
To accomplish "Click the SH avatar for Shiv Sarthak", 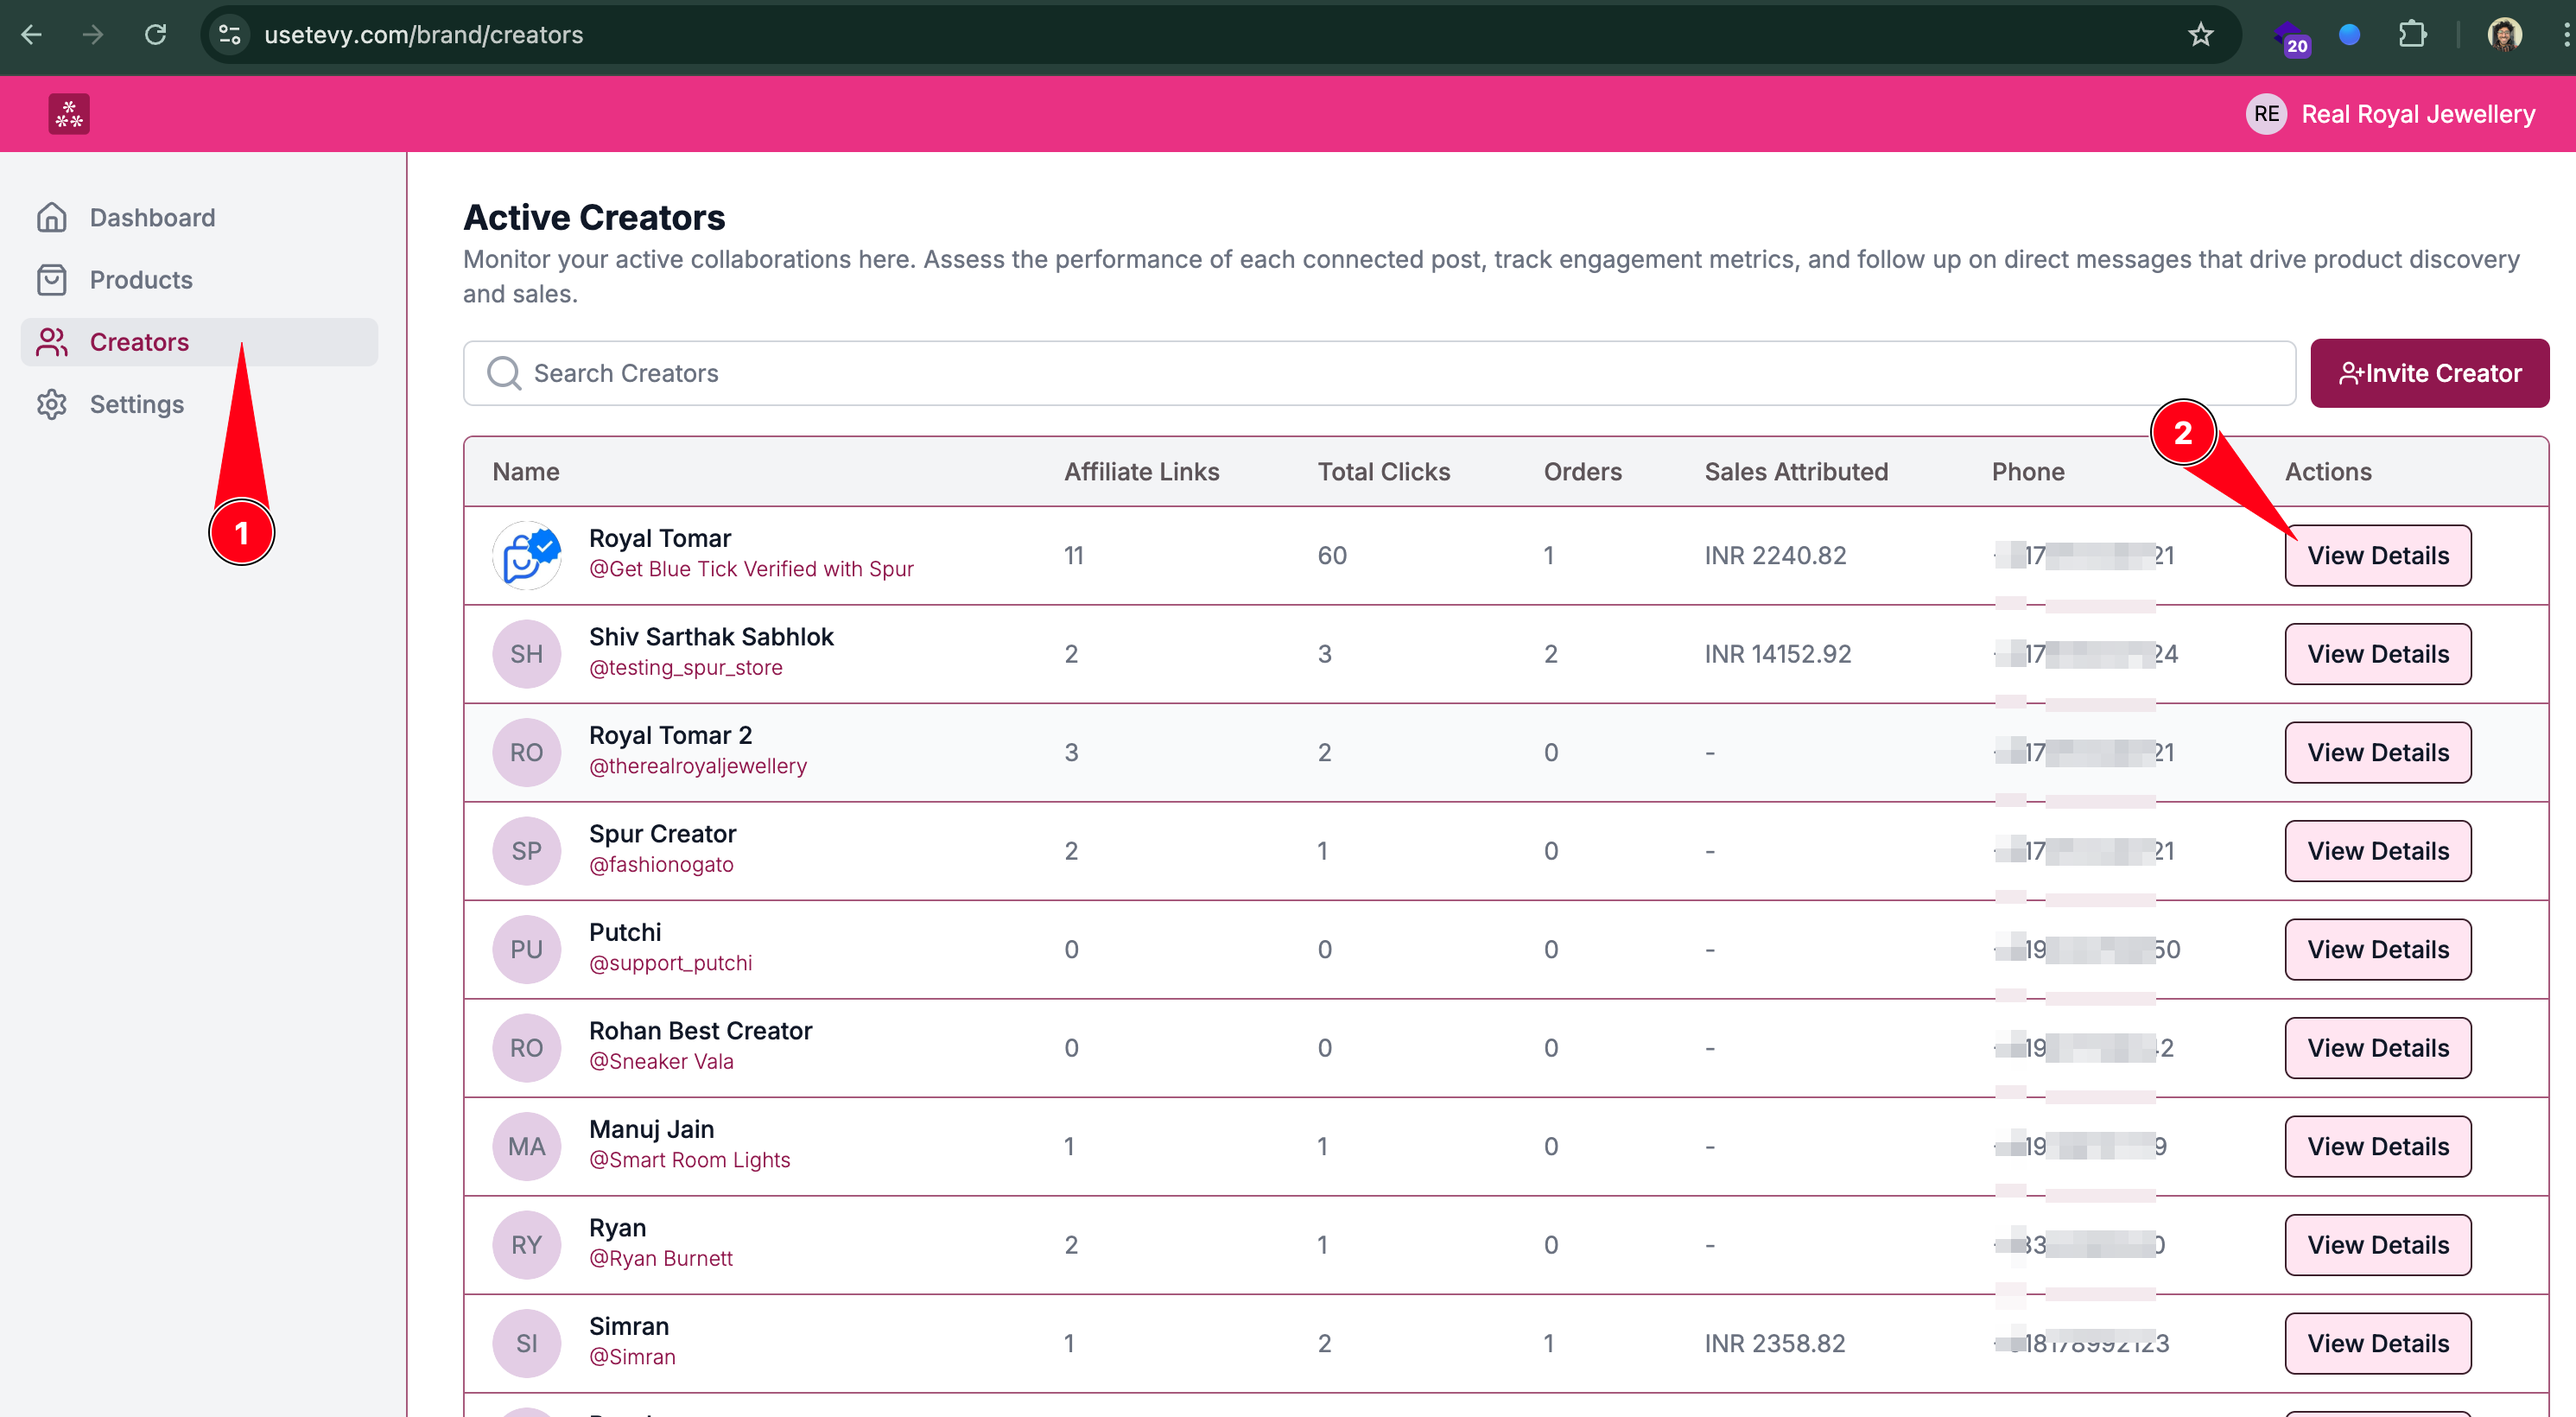I will tap(527, 654).
